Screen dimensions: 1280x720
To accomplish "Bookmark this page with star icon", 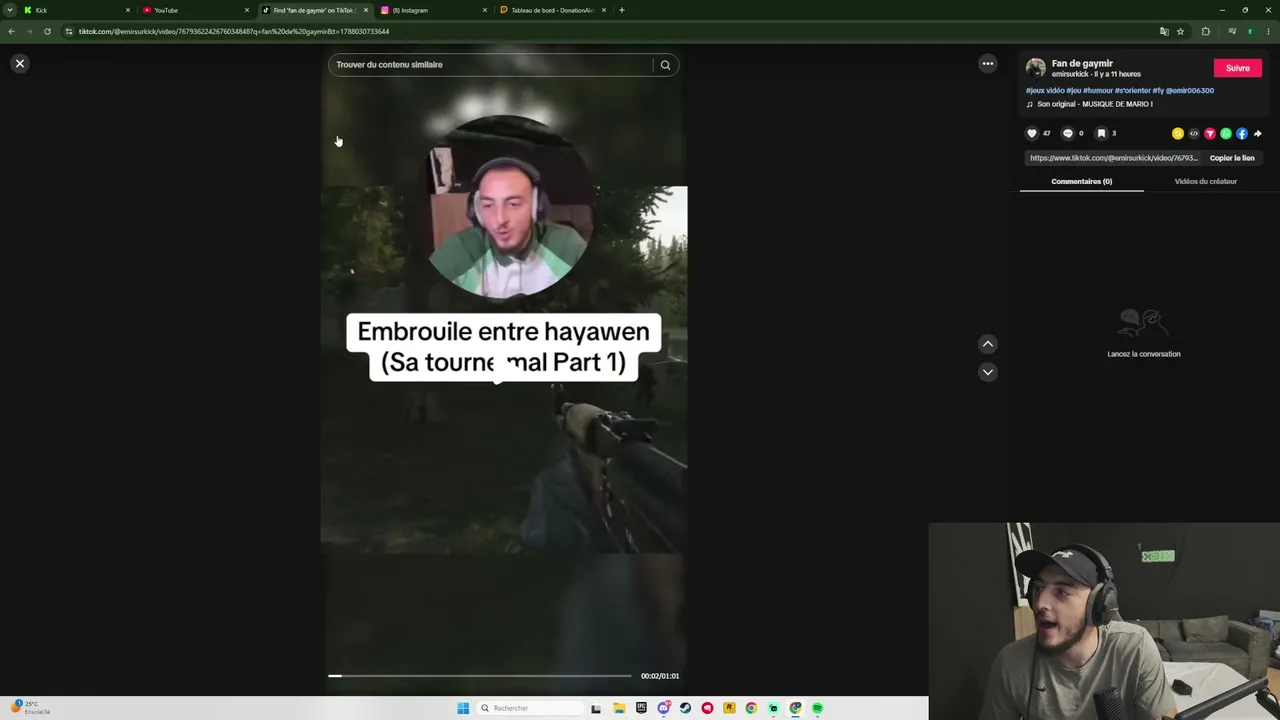I will pyautogui.click(x=1180, y=31).
